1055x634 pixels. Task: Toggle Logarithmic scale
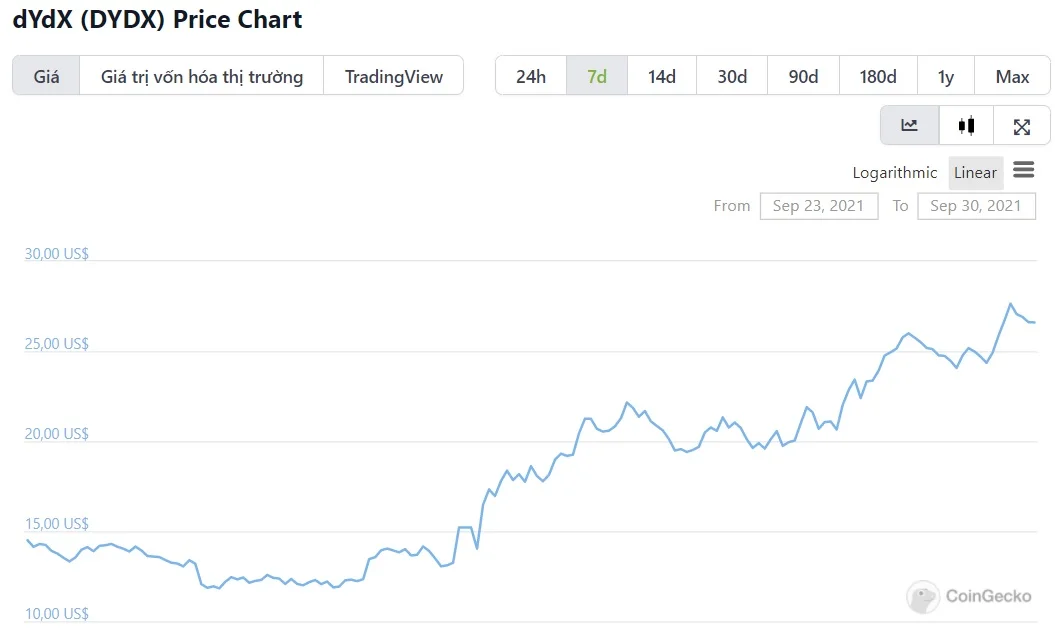tap(895, 172)
